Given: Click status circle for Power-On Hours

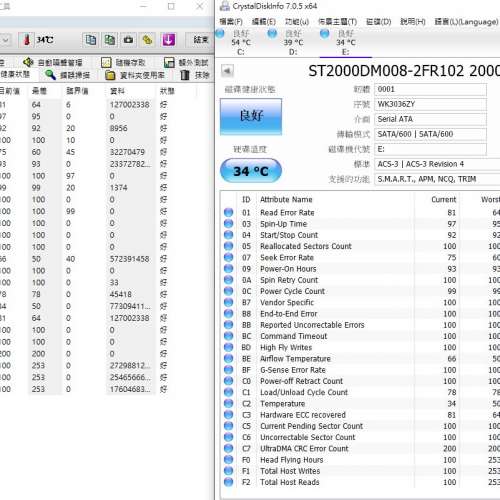Looking at the screenshot, I should 229,269.
